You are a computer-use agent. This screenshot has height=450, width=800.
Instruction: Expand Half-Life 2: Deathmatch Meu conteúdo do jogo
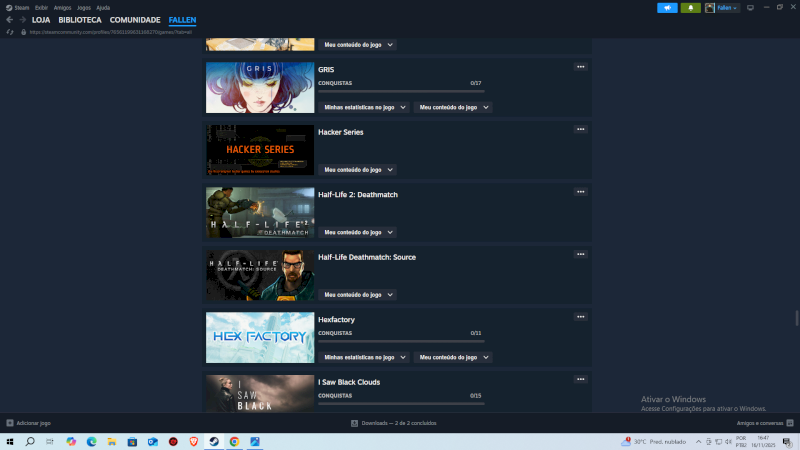pos(358,232)
